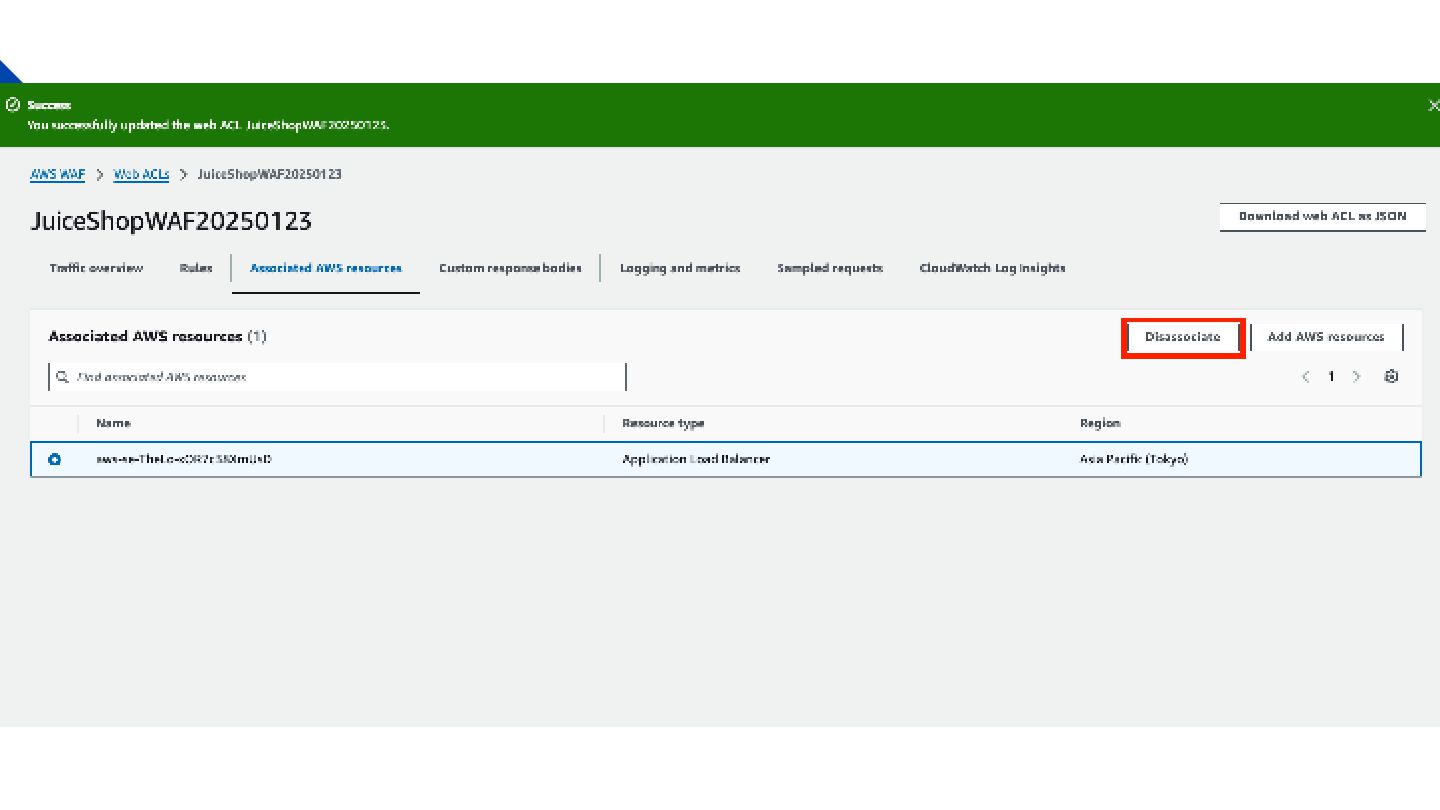Open the Custom response bodies tab
1440x810 pixels.
510,268
